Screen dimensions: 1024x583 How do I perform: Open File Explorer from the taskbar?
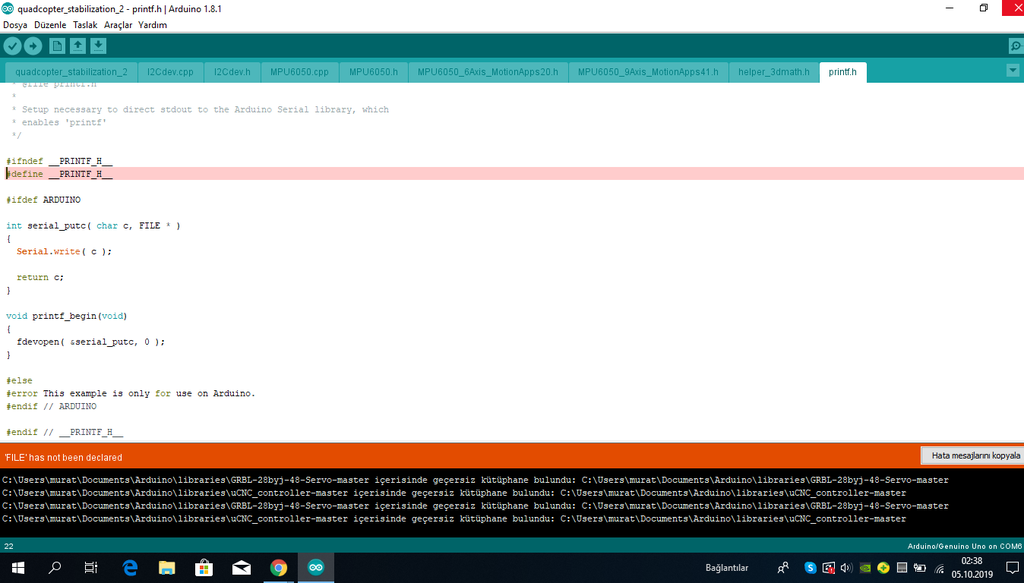coord(167,568)
